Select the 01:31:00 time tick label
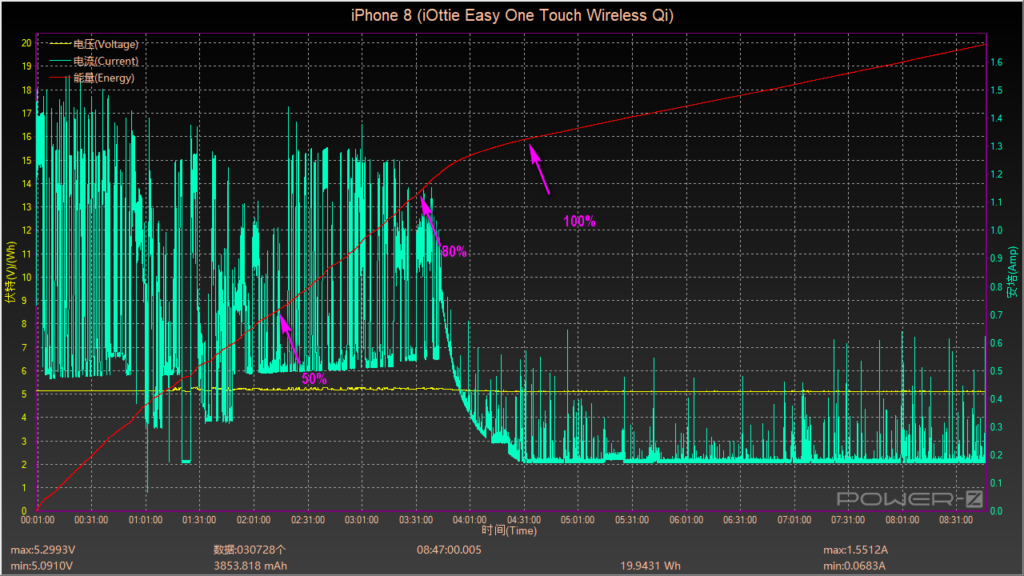This screenshot has height=576, width=1024. (199, 520)
